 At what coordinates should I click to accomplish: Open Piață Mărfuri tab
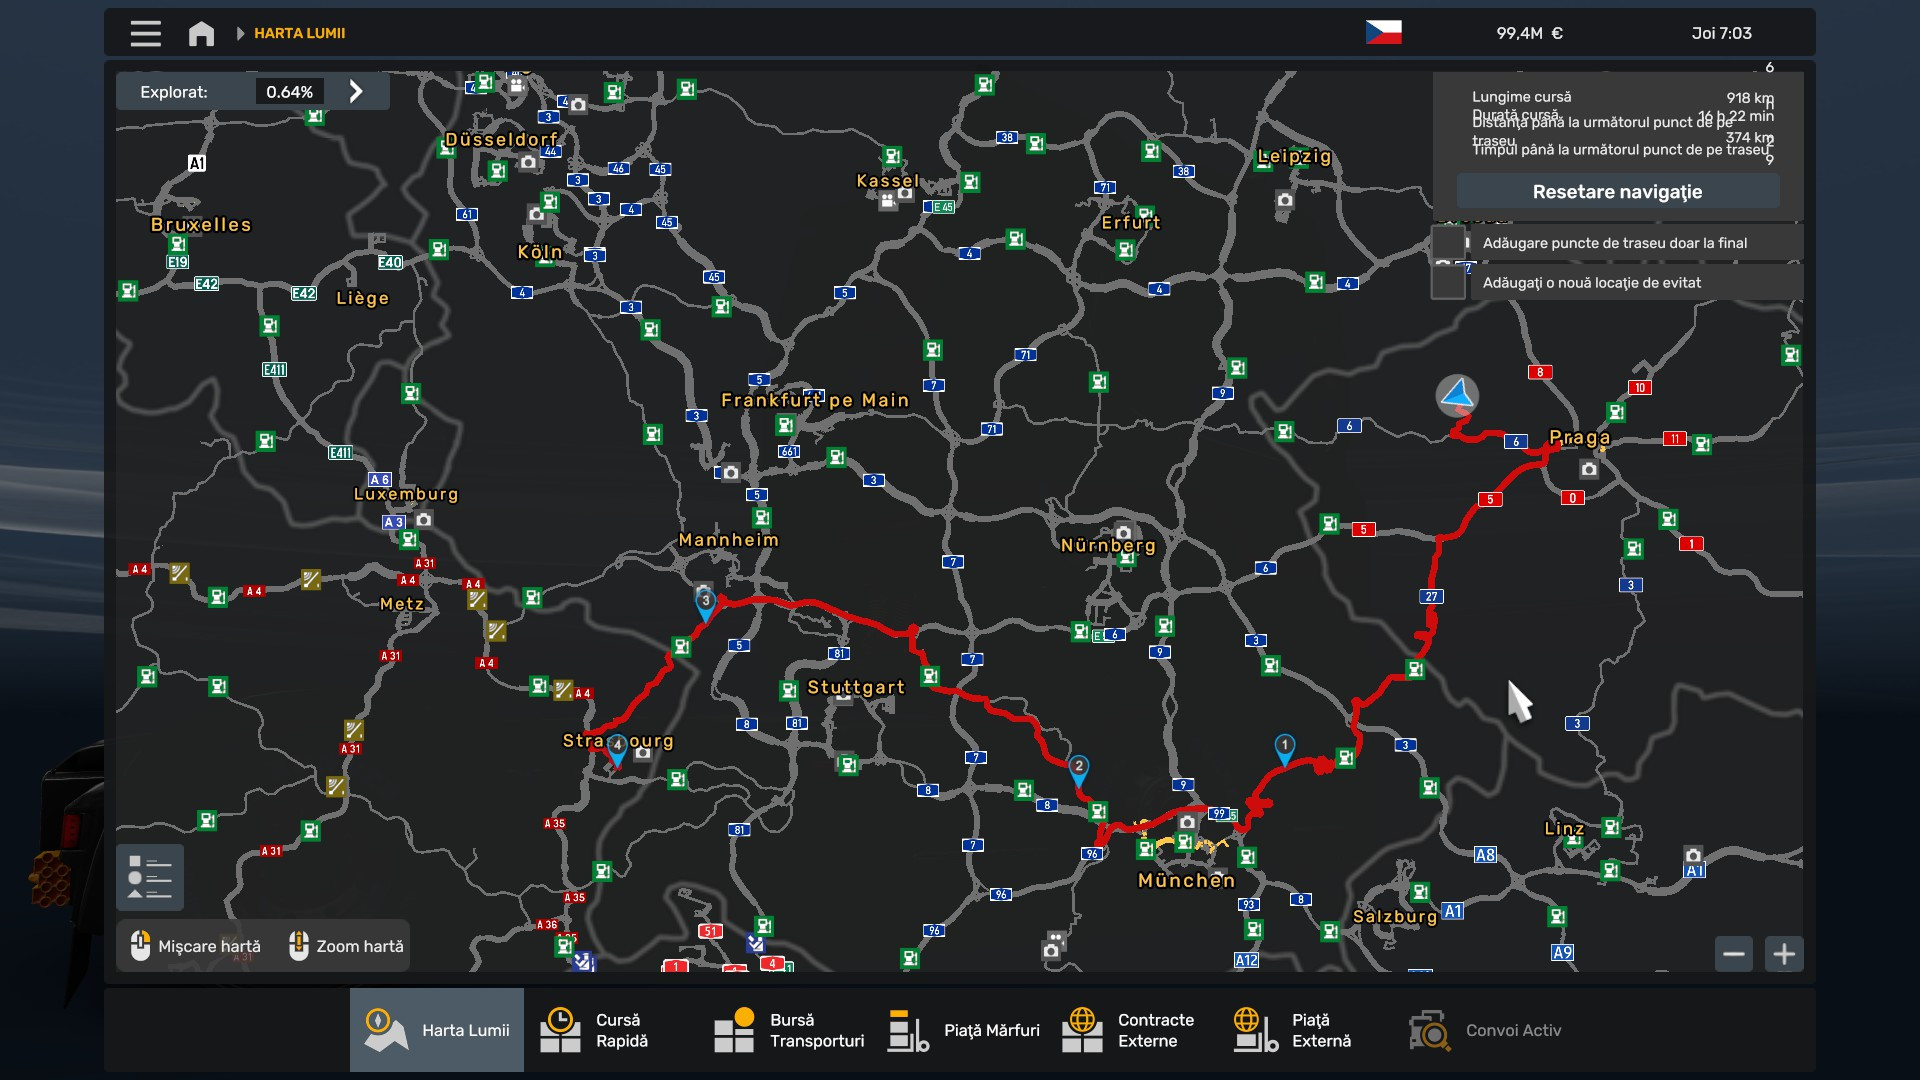click(965, 1030)
